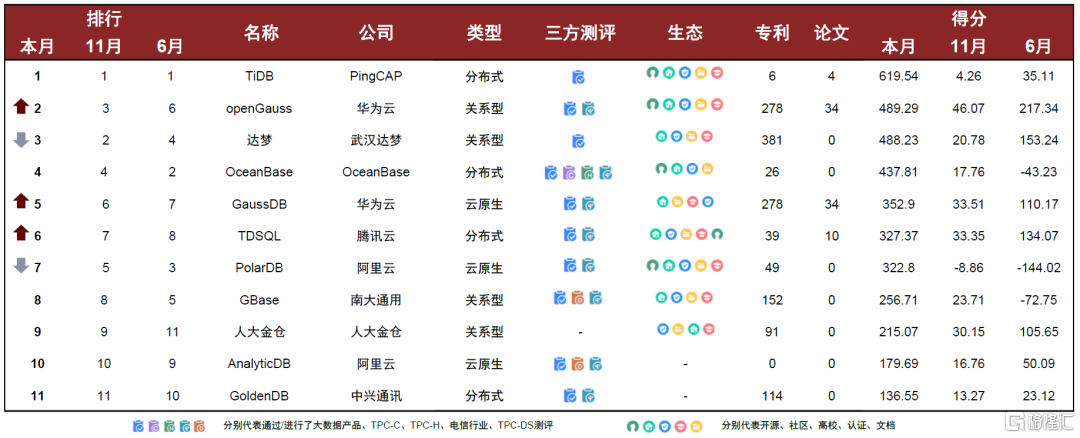
Task: Click the legend text 分别代表开源、社区、高校、认证、文档
Action: 809,426
